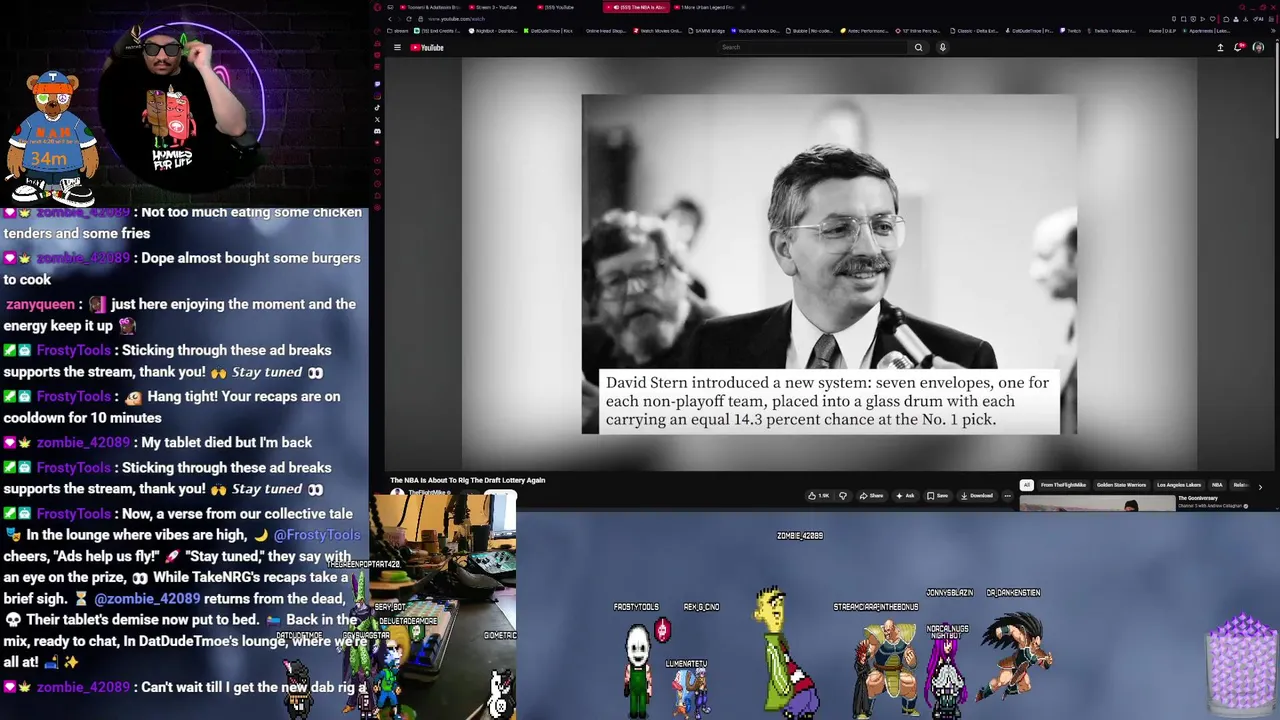Go back with browser back arrow
The height and width of the screenshot is (720, 1280).
pyautogui.click(x=390, y=19)
